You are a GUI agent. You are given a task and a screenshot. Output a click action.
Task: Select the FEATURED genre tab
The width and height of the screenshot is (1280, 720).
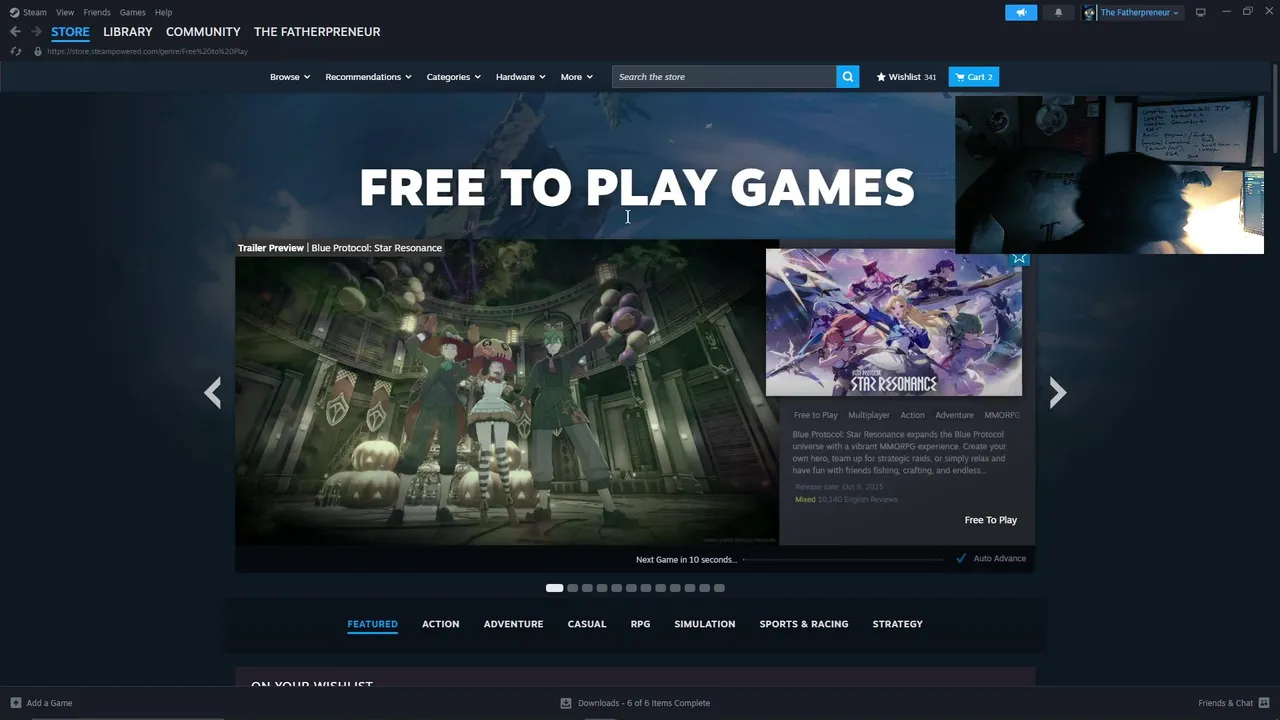coord(372,624)
